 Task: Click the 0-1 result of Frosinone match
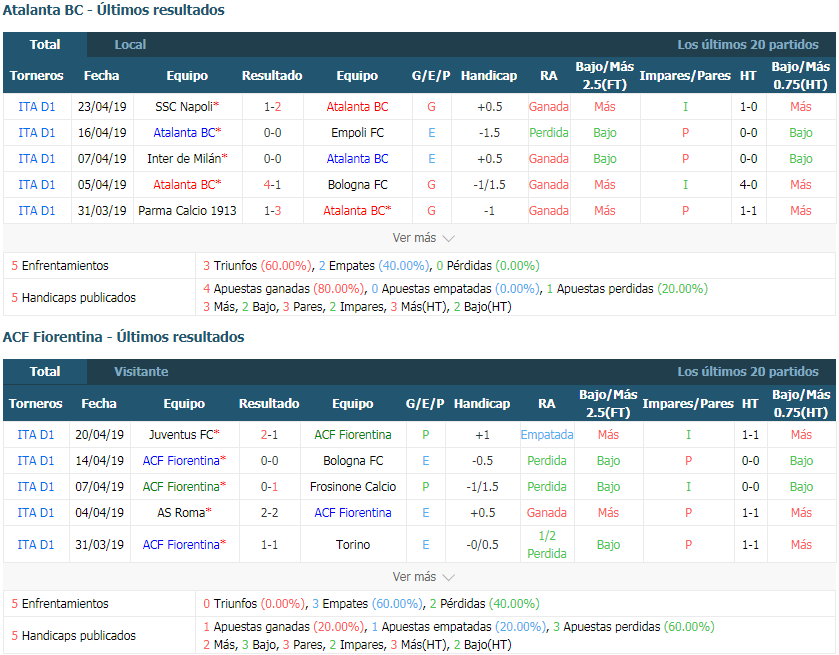269,486
